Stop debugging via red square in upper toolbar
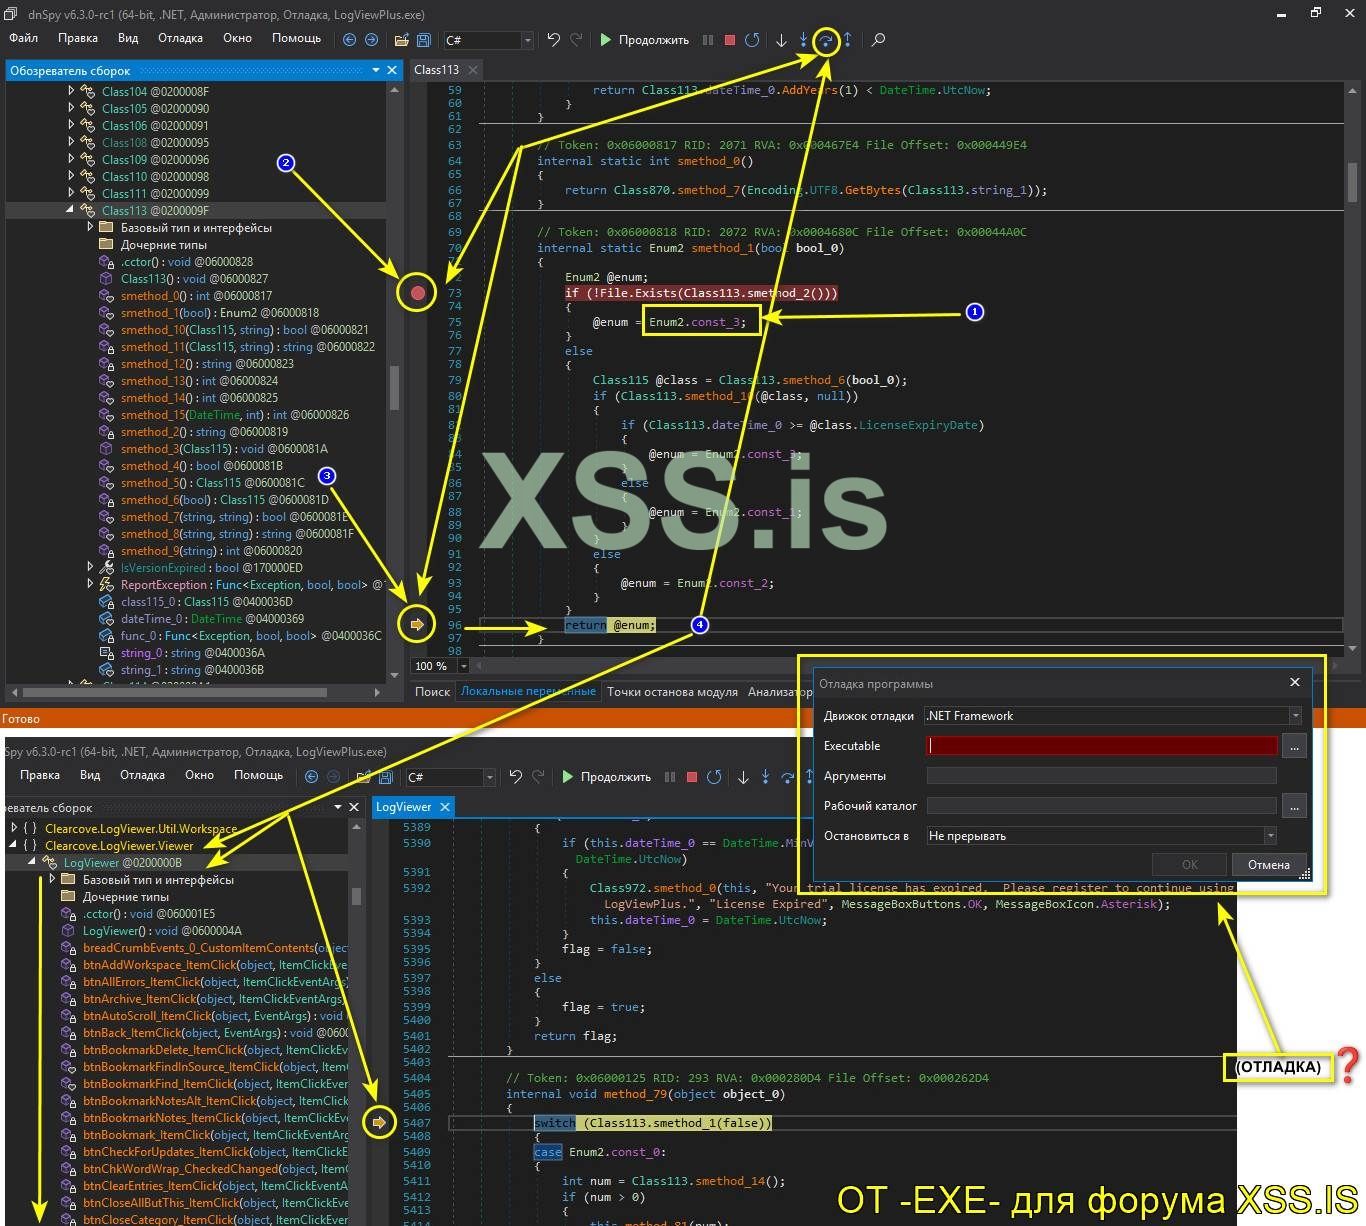This screenshot has width=1366, height=1226. pos(730,40)
